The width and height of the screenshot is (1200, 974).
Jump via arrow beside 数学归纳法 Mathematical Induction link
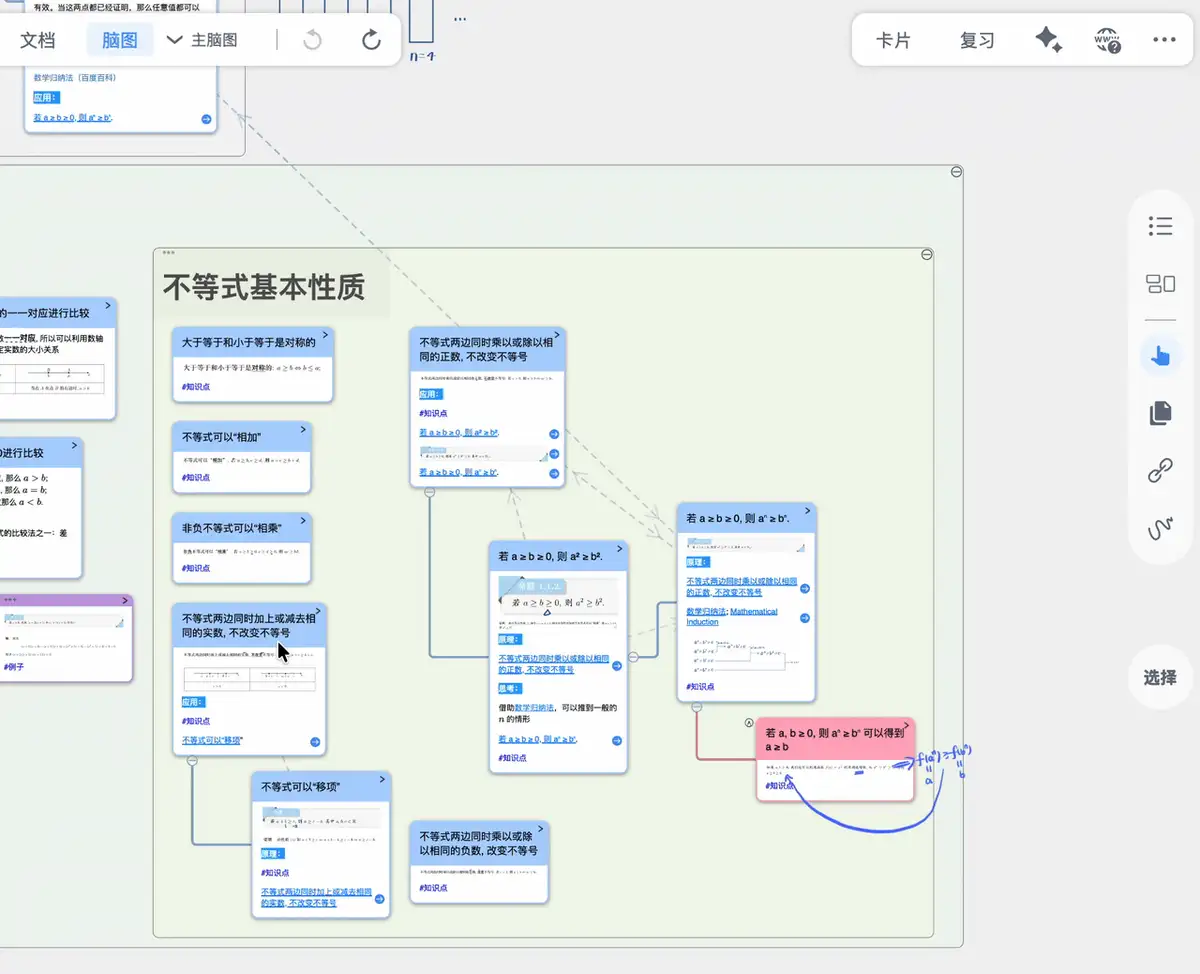click(804, 616)
